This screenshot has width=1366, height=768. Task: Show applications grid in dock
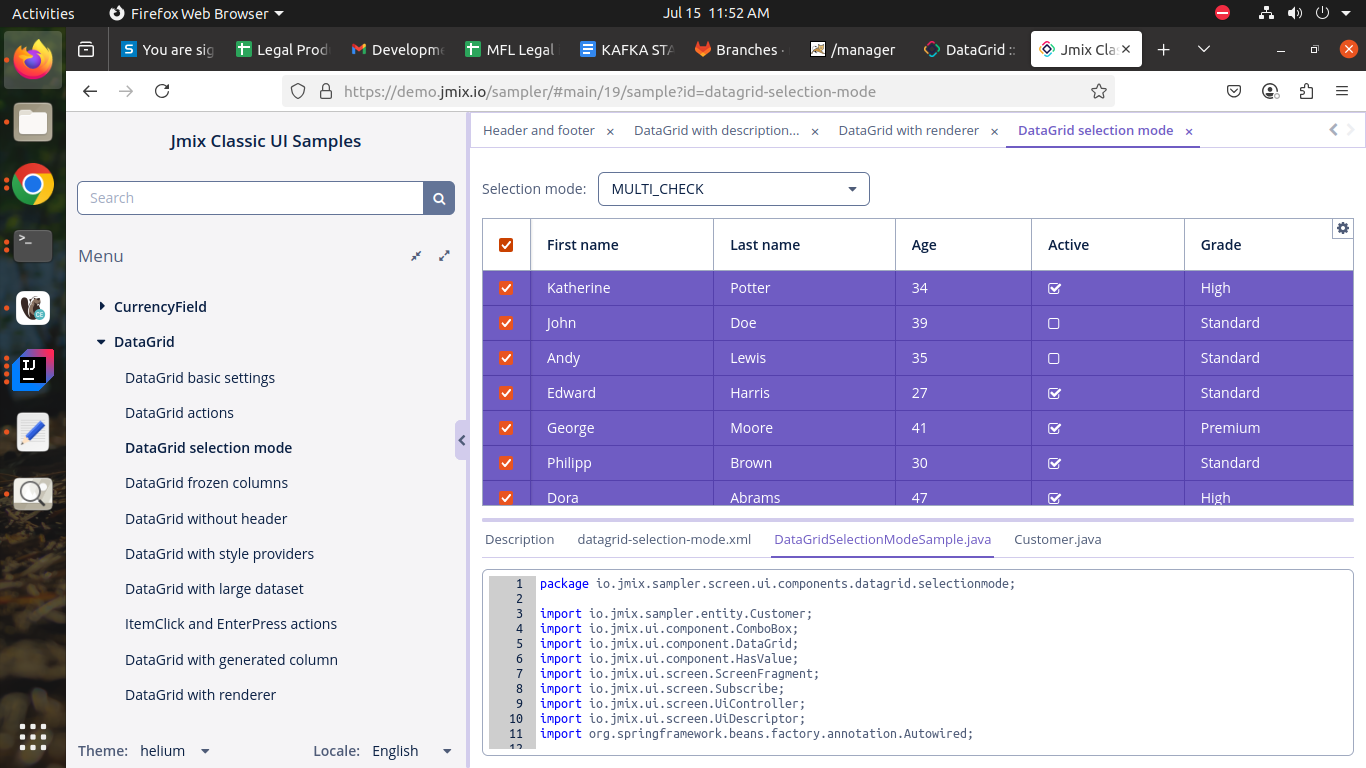tap(33, 737)
